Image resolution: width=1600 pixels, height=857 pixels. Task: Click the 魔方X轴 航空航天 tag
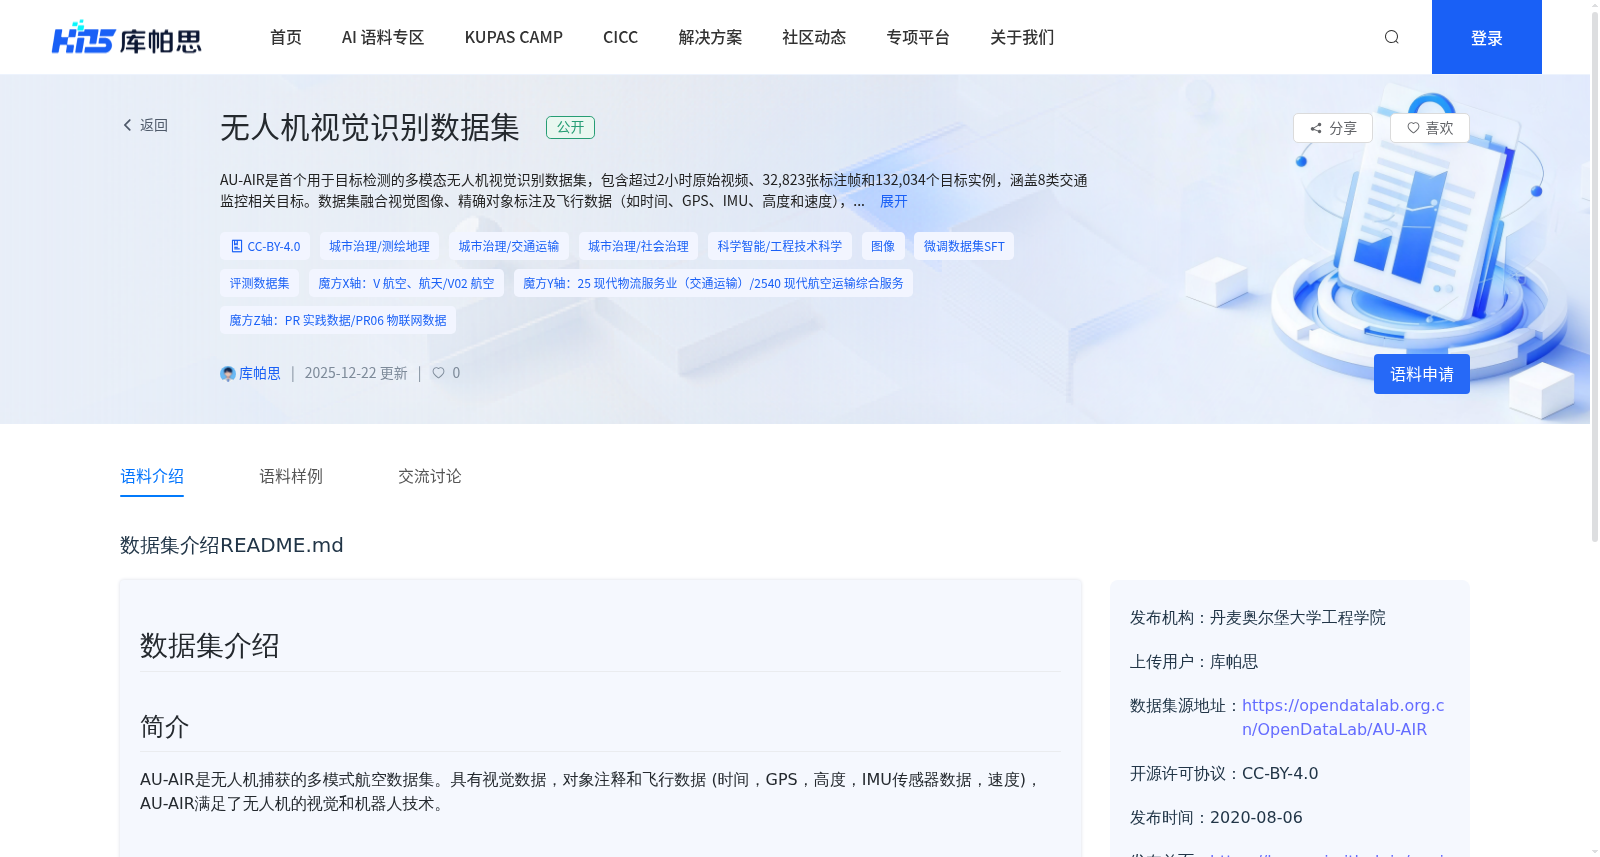click(406, 283)
